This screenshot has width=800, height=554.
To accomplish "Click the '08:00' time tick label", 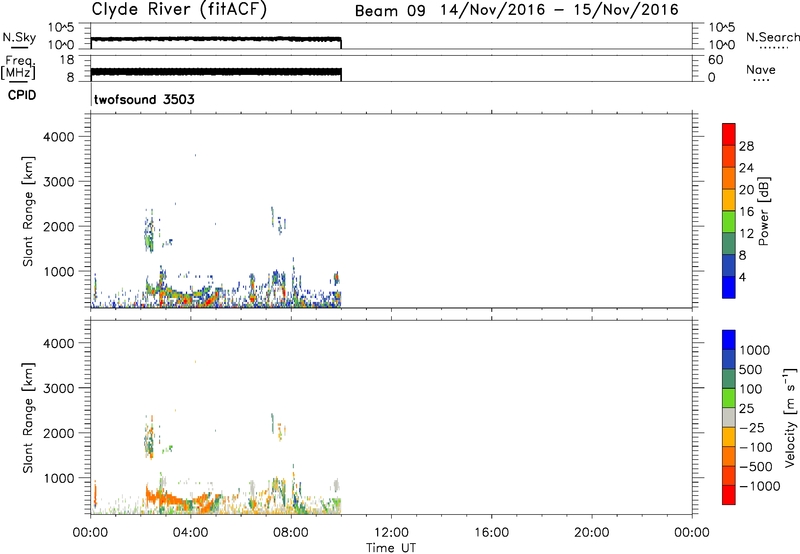I will click(x=291, y=533).
